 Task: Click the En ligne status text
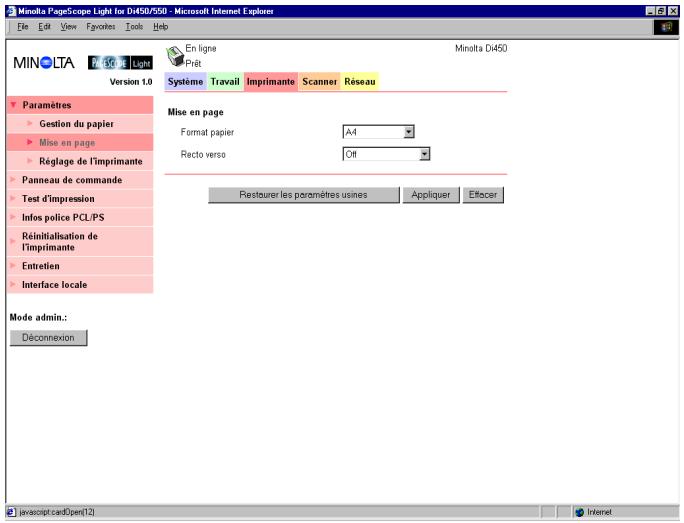coord(201,48)
